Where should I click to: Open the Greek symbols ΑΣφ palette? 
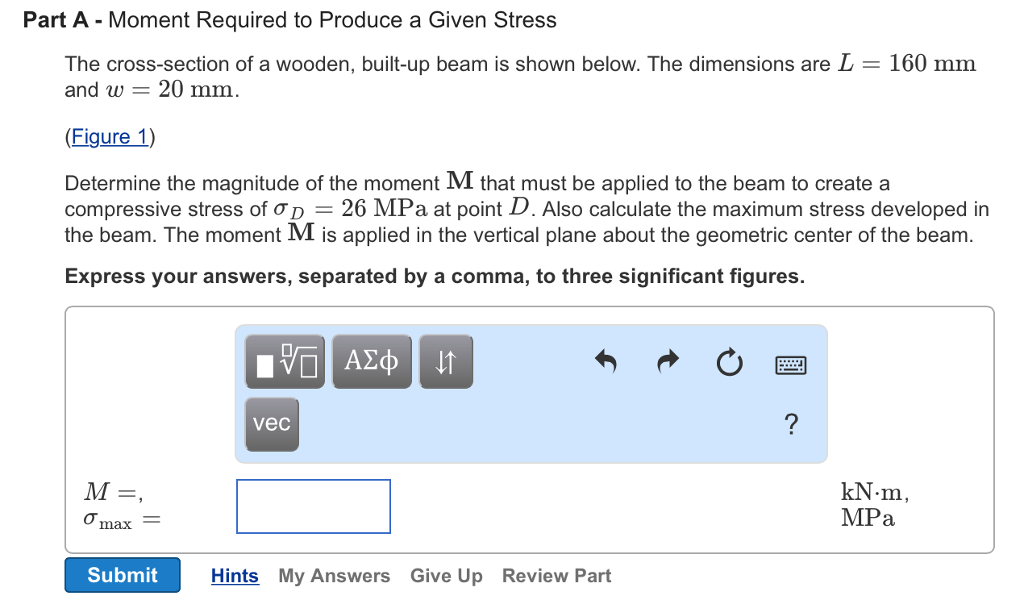pos(371,361)
